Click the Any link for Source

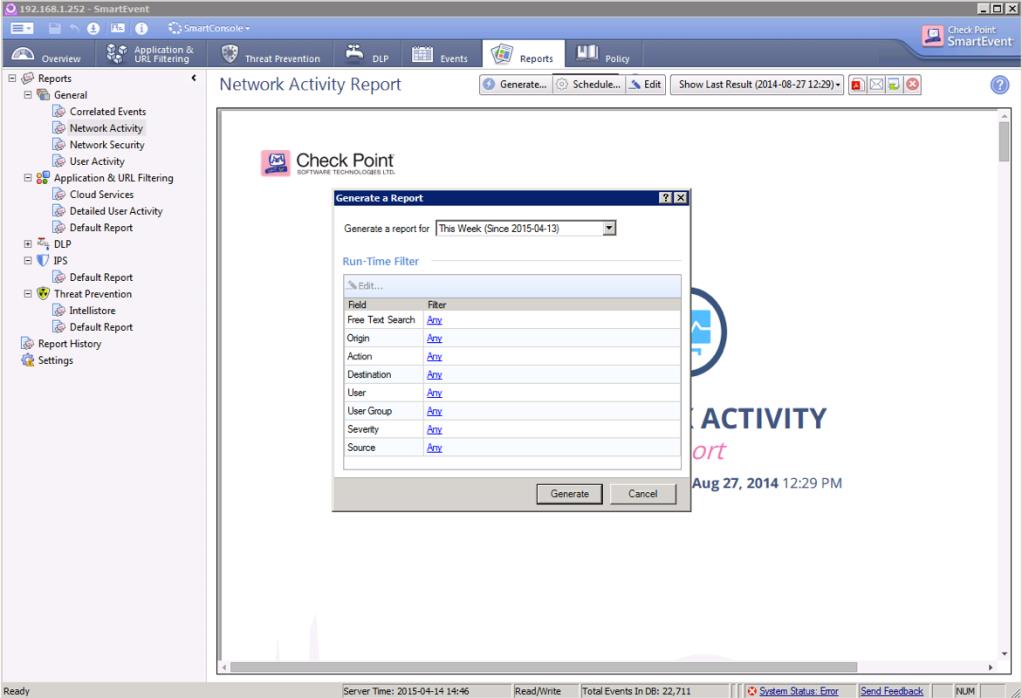pos(435,448)
